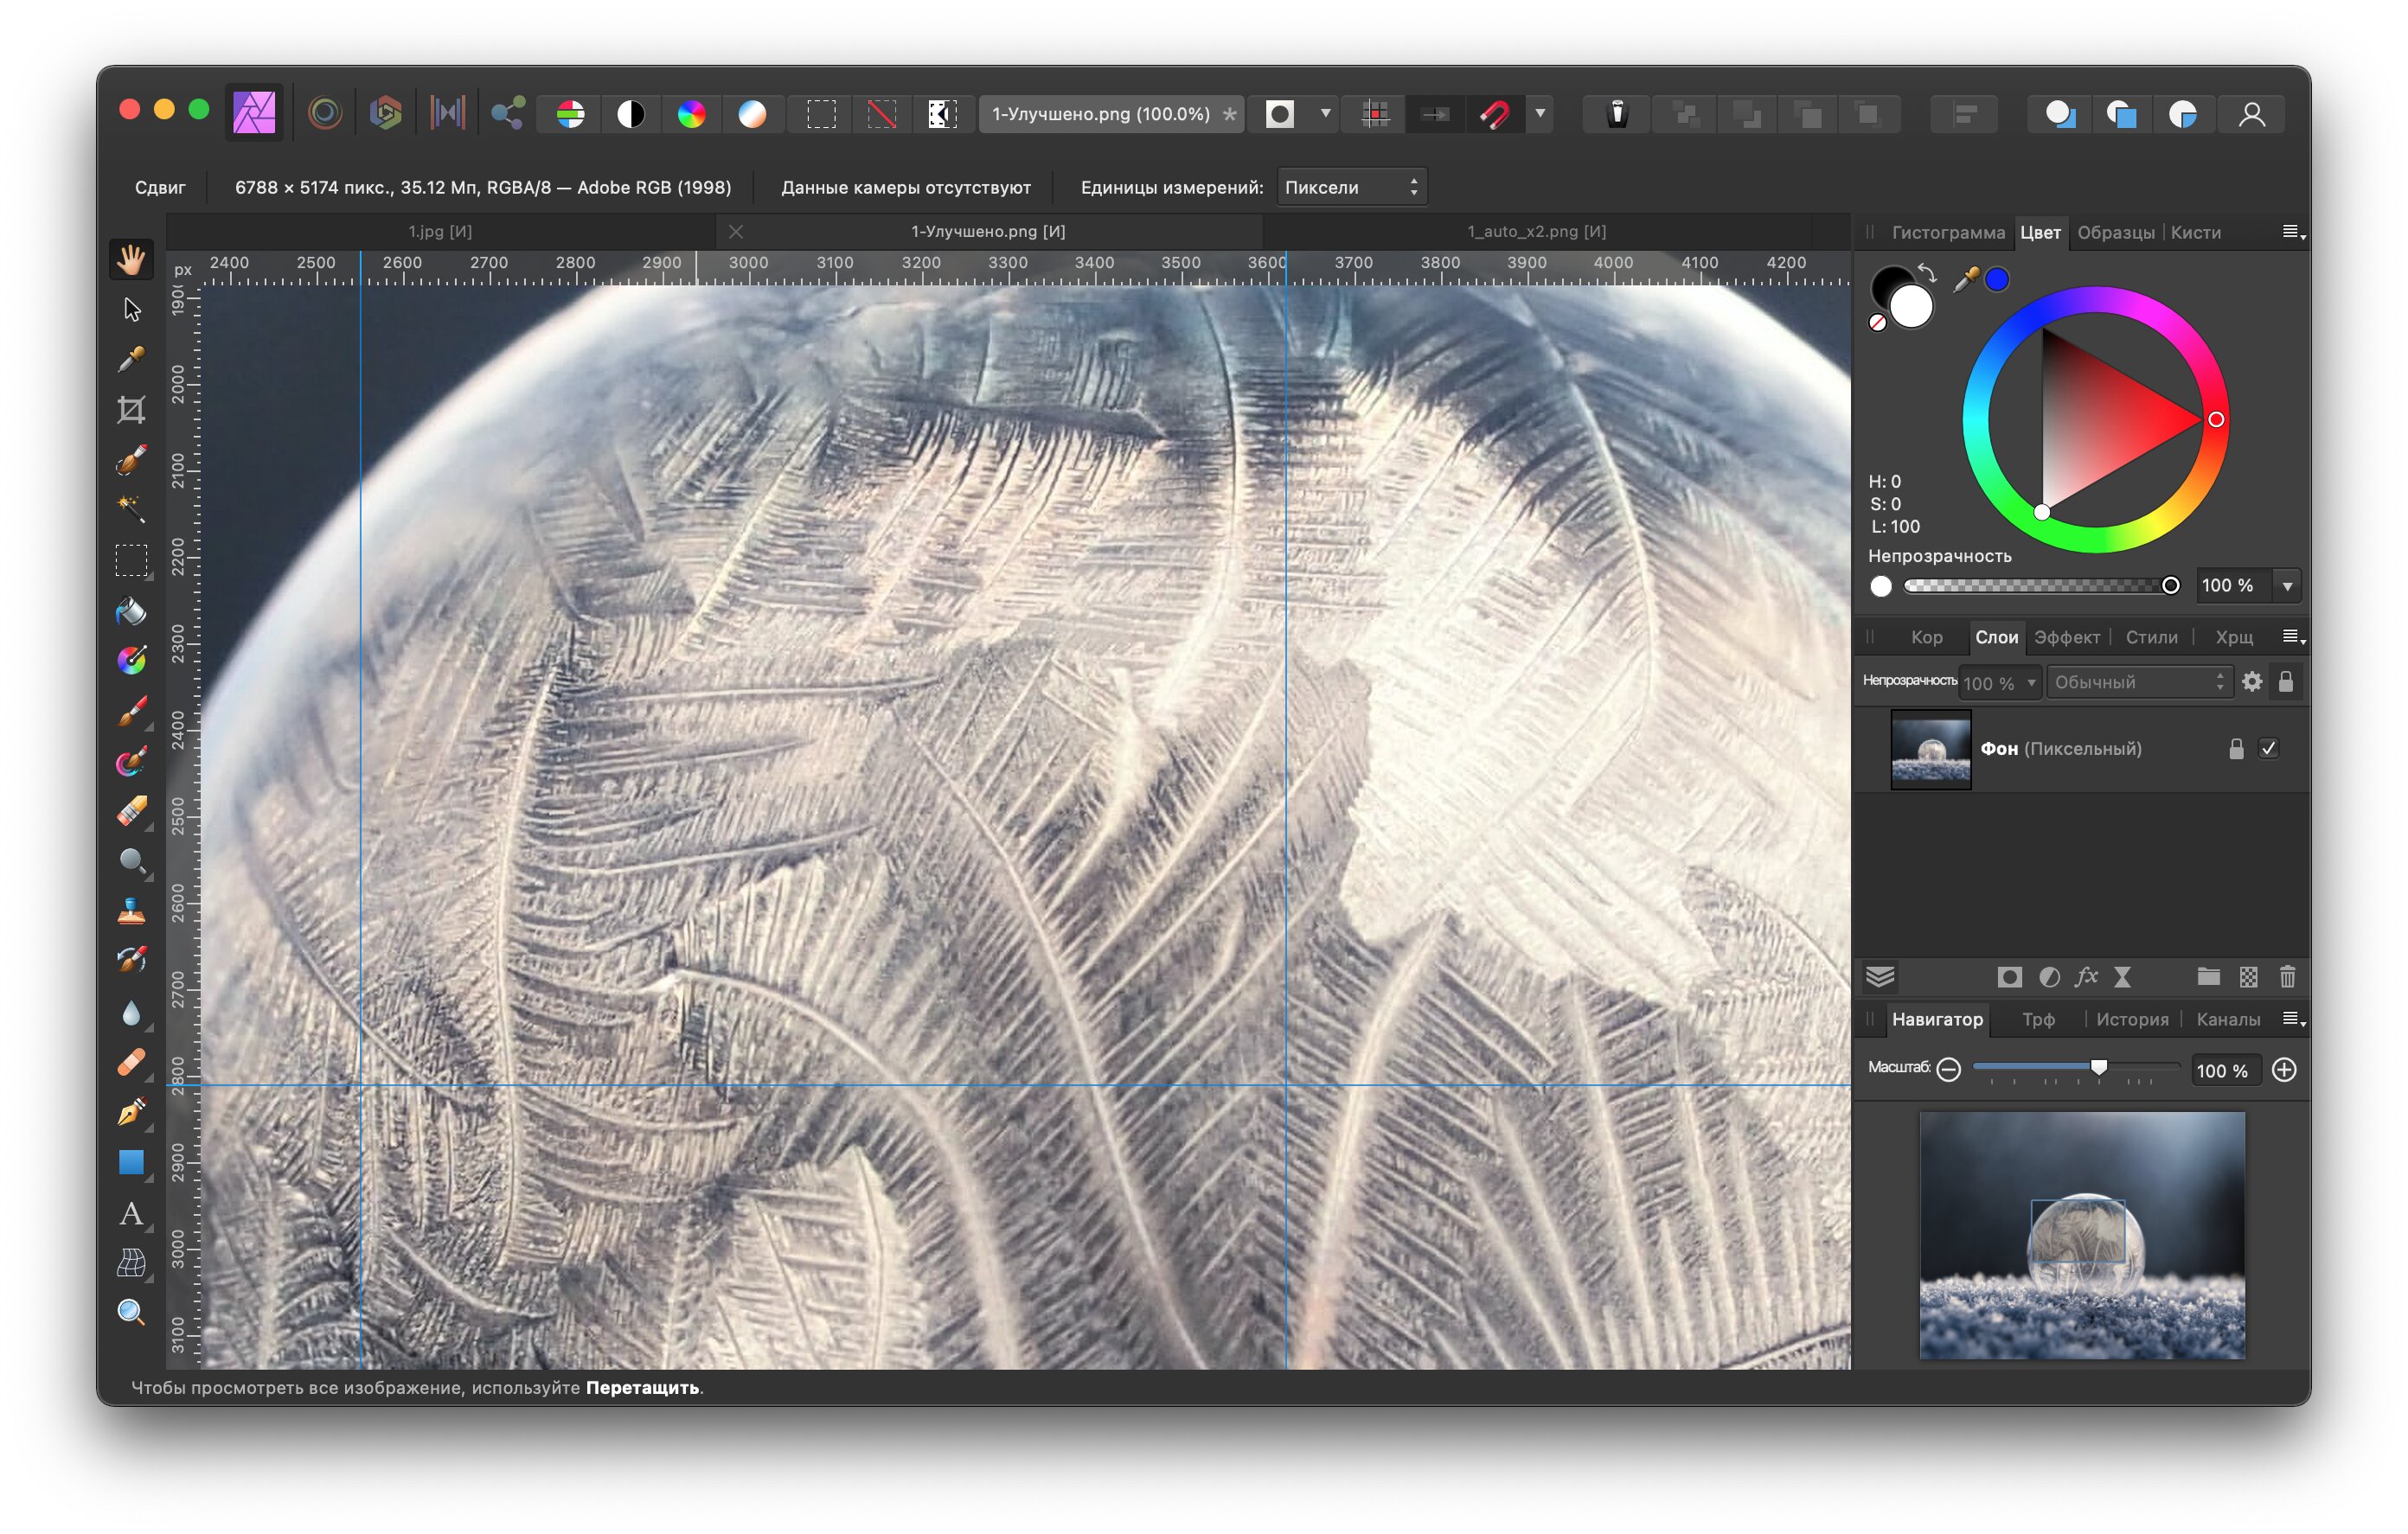Open the Color panel options menu
This screenshot has width=2408, height=1534.
2293,232
